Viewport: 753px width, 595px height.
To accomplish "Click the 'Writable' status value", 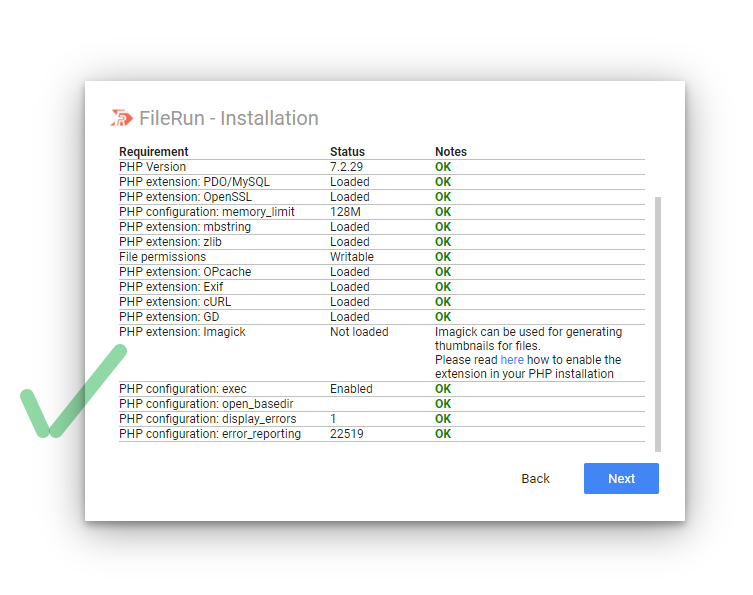I will click(x=352, y=257).
